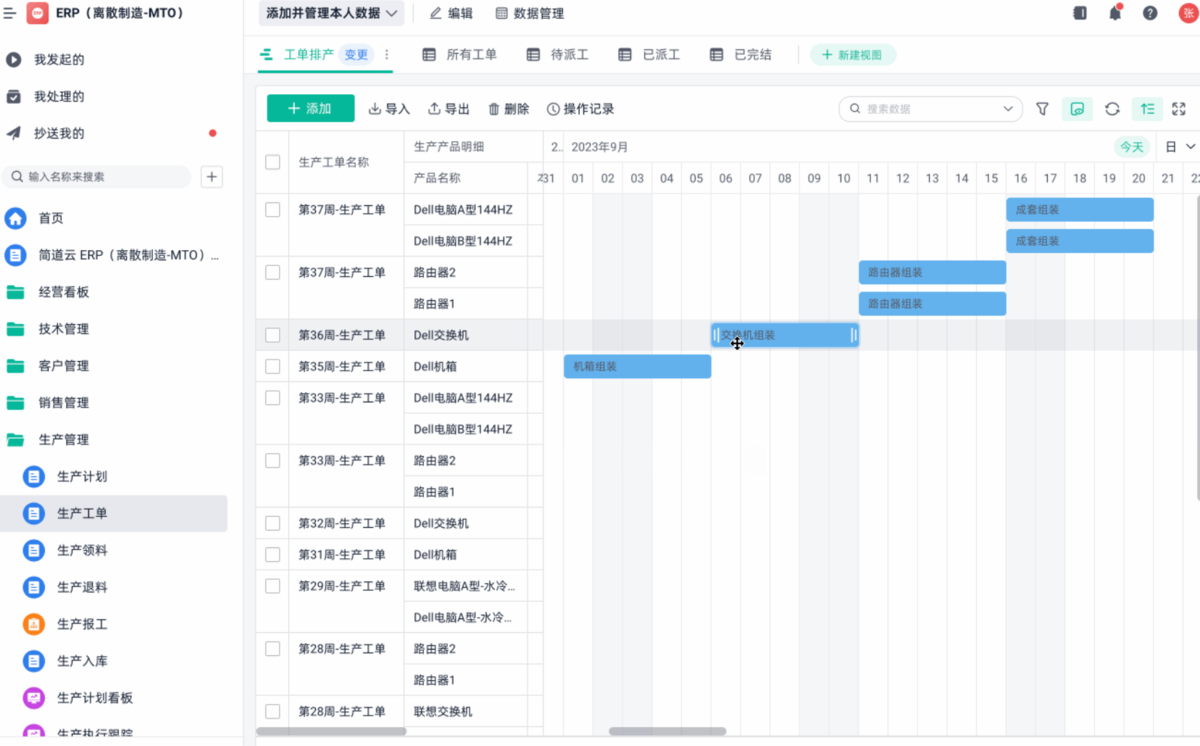This screenshot has height=746, width=1200.
Task: Click 导出 button
Action: tap(449, 109)
